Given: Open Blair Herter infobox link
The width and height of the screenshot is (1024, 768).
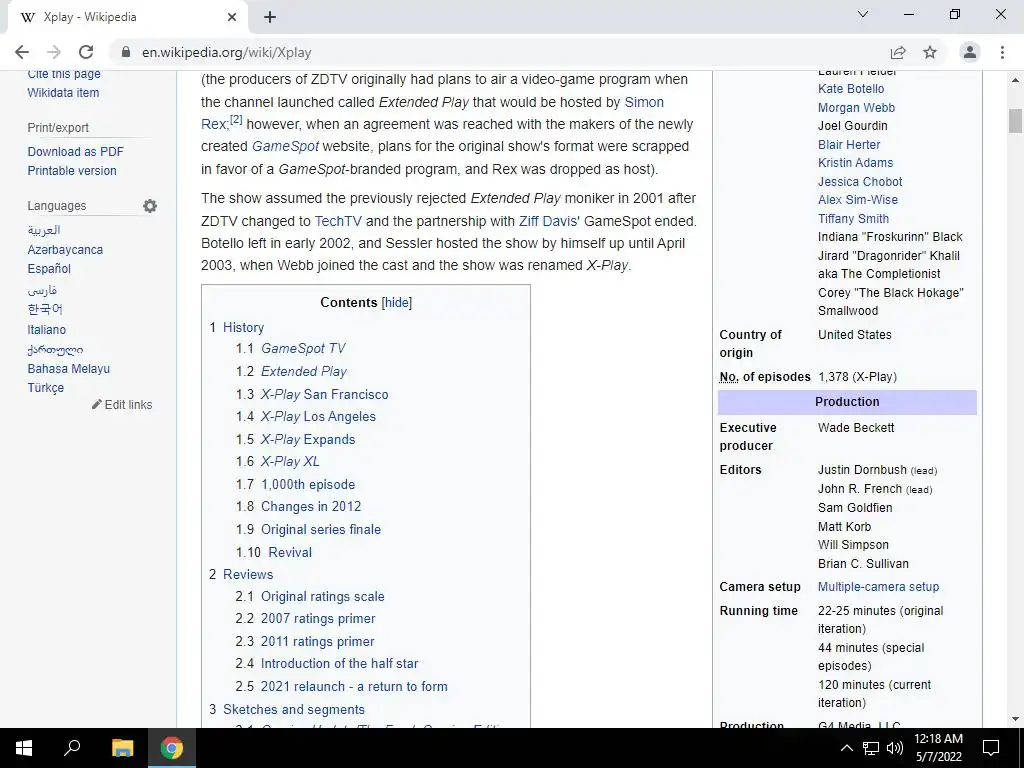Looking at the screenshot, I should coord(849,144).
